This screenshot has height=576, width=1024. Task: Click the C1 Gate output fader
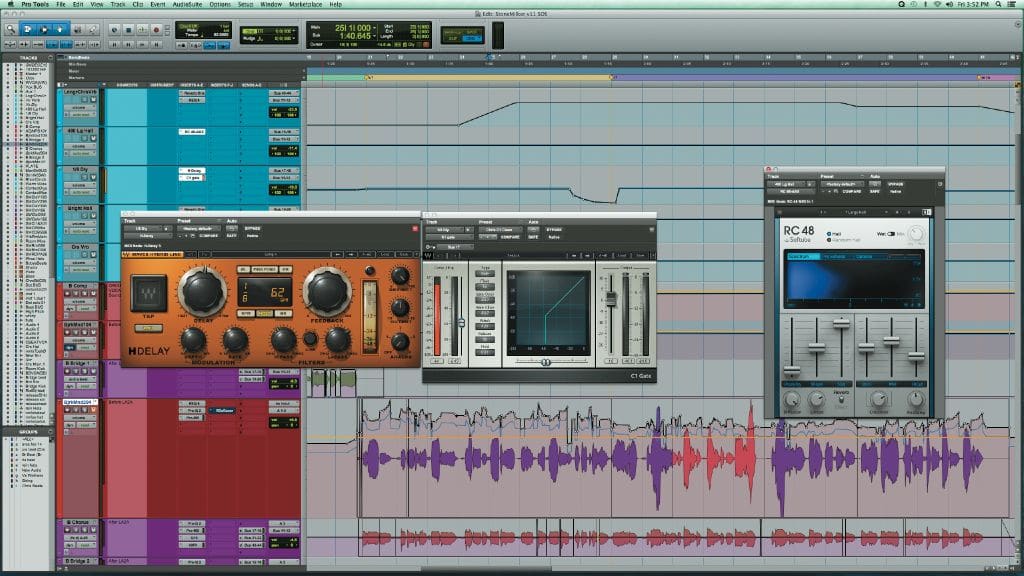coord(611,299)
